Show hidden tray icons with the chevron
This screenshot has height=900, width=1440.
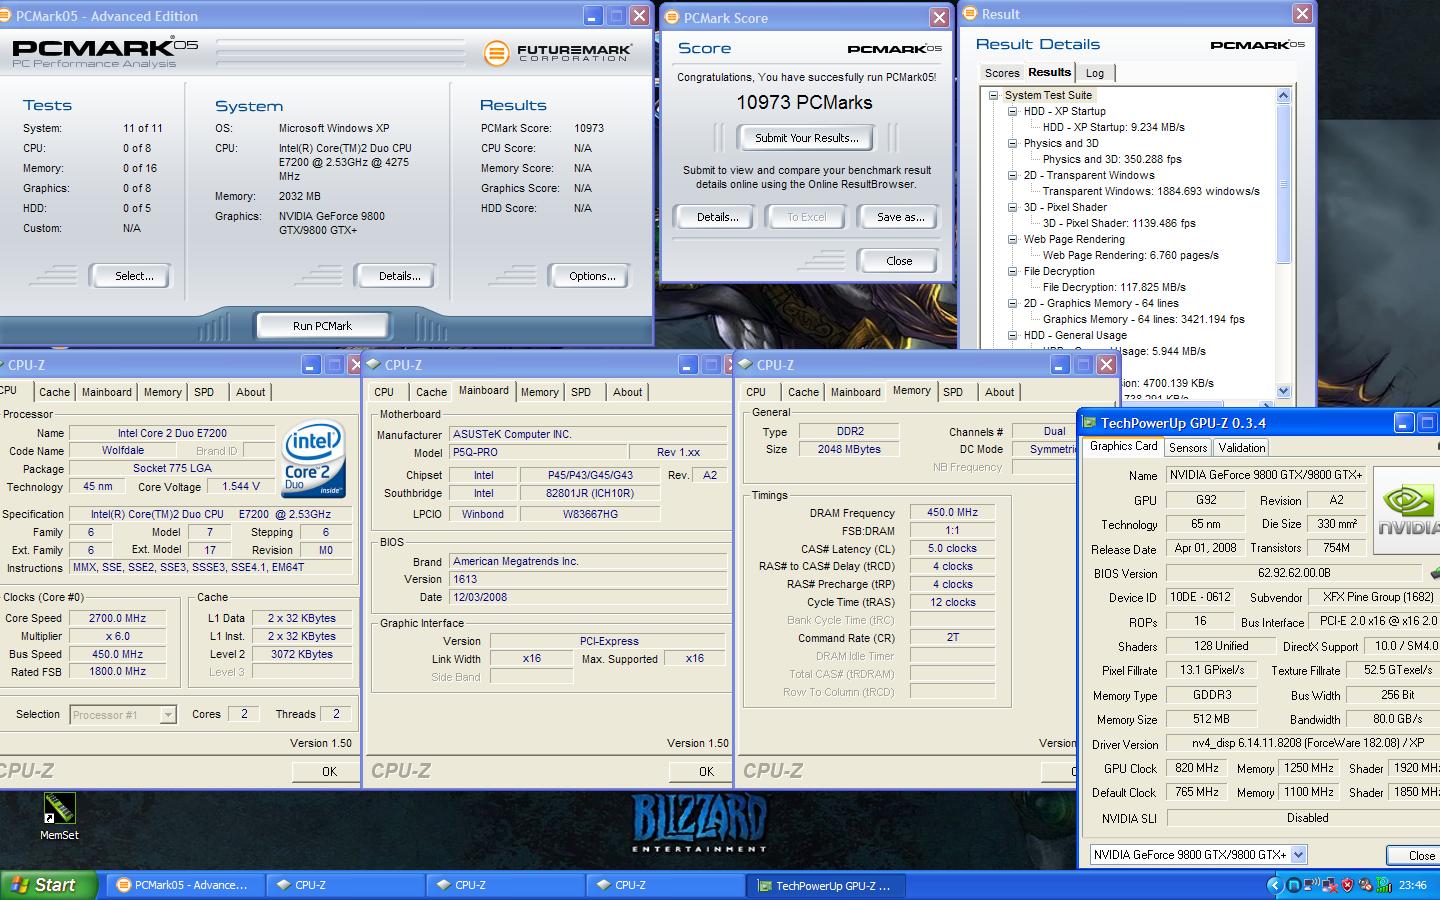click(1274, 885)
